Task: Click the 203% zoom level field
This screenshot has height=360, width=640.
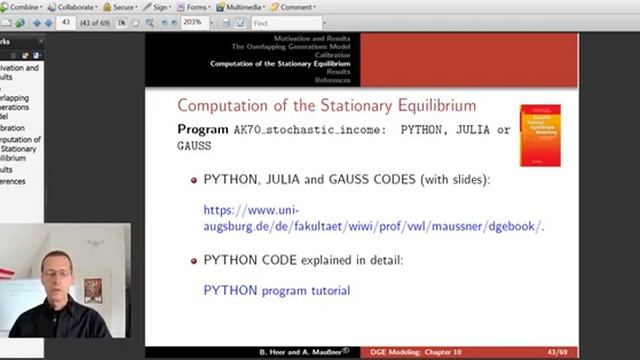Action: point(195,22)
